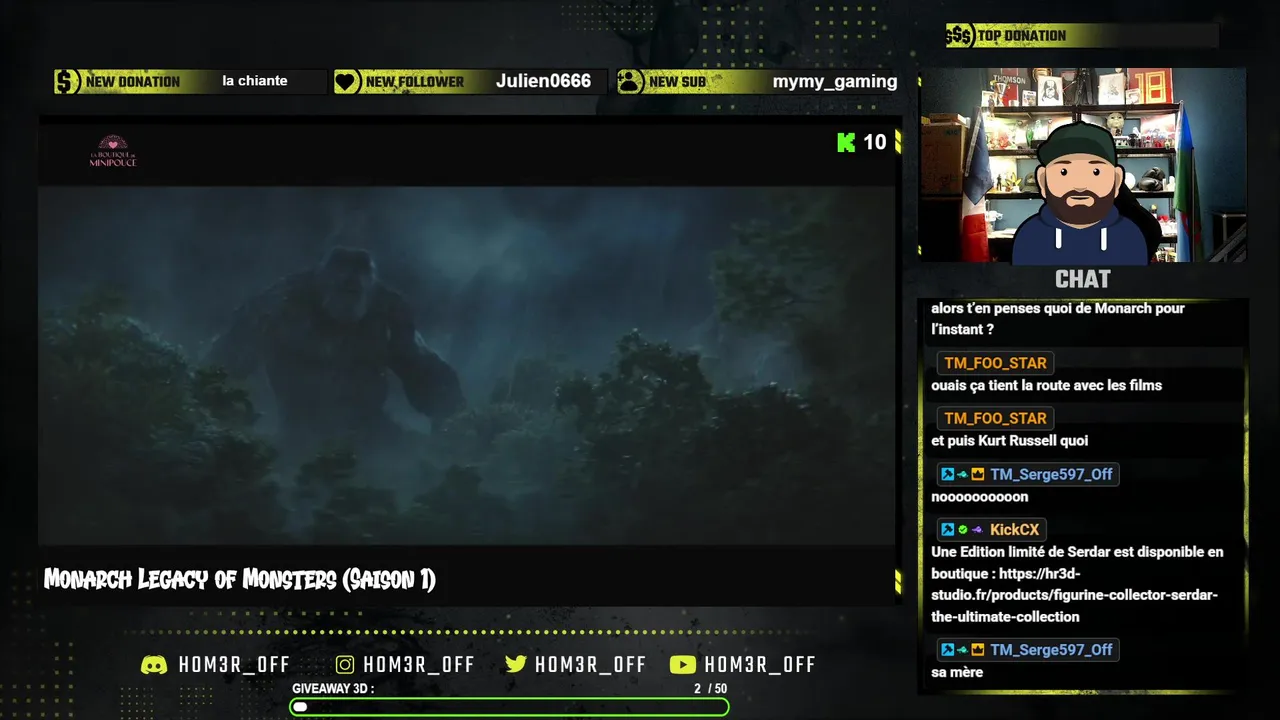The height and width of the screenshot is (720, 1280).
Task: Click the heart New Follower icon
Action: click(x=347, y=82)
